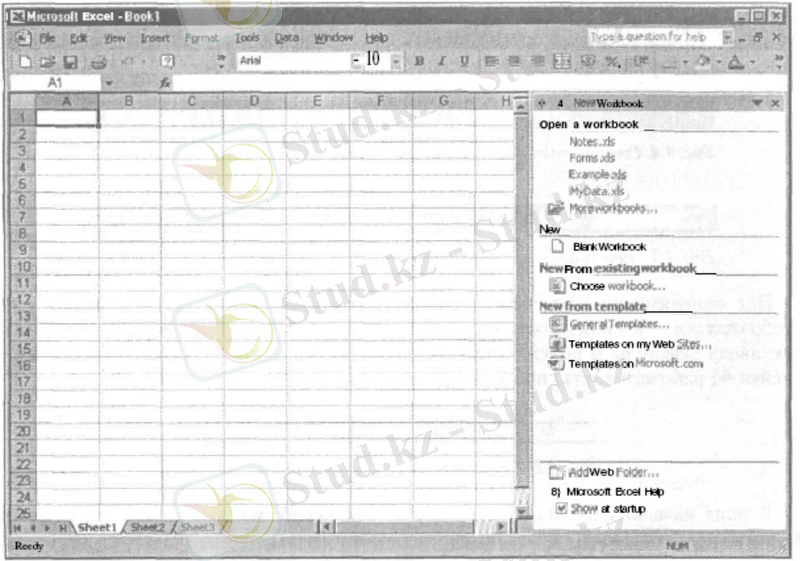Image resolution: width=800 pixels, height=561 pixels.
Task: Toggle Italic formatting
Action: tap(442, 61)
